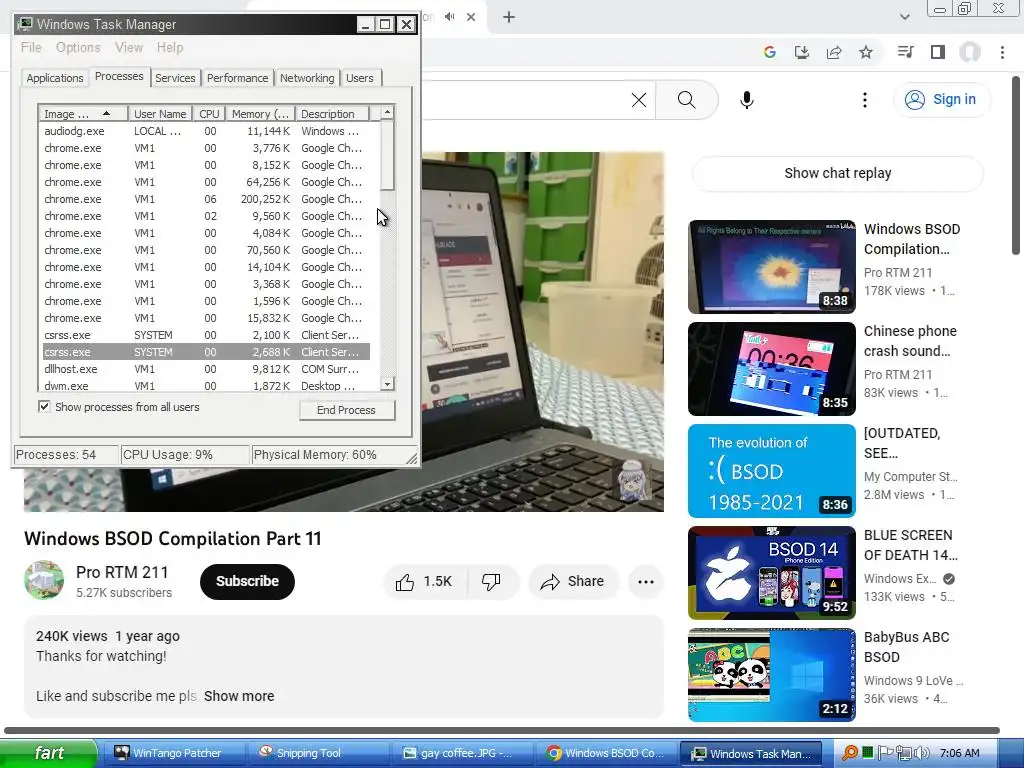Click the horizontal page scrollbar
Image resolution: width=1024 pixels, height=768 pixels.
502,731
